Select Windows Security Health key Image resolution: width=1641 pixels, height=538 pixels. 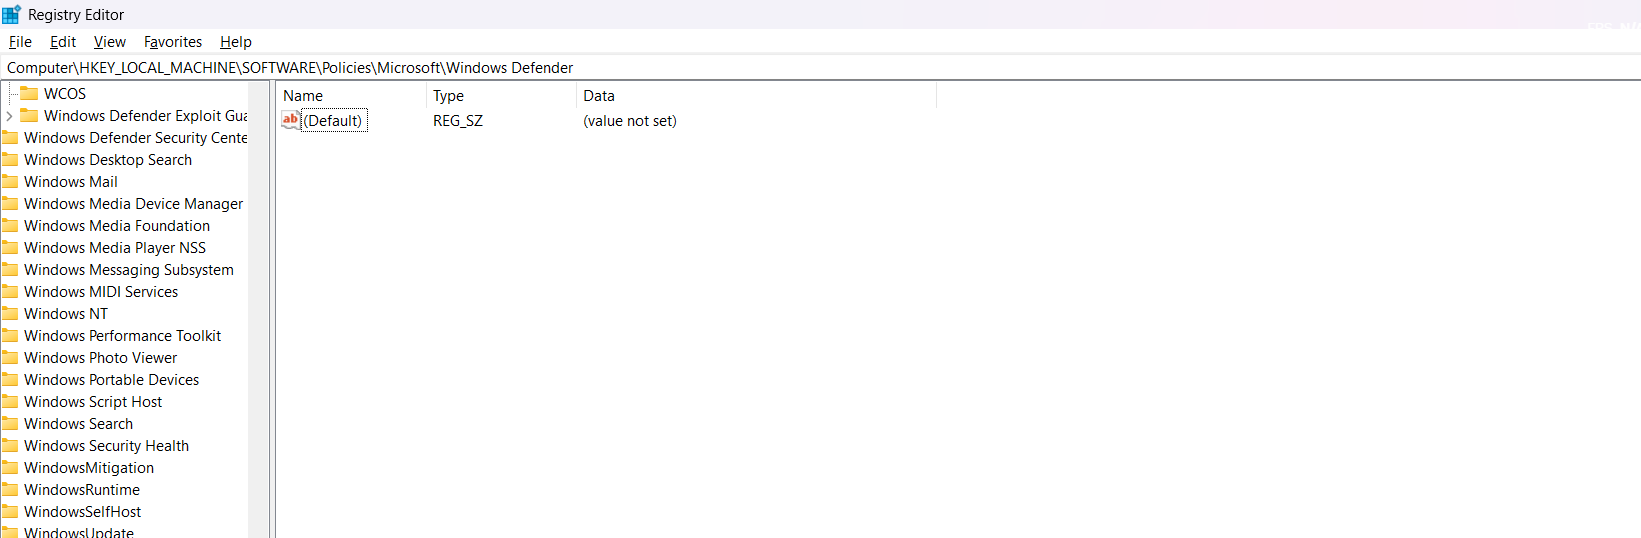coord(107,446)
